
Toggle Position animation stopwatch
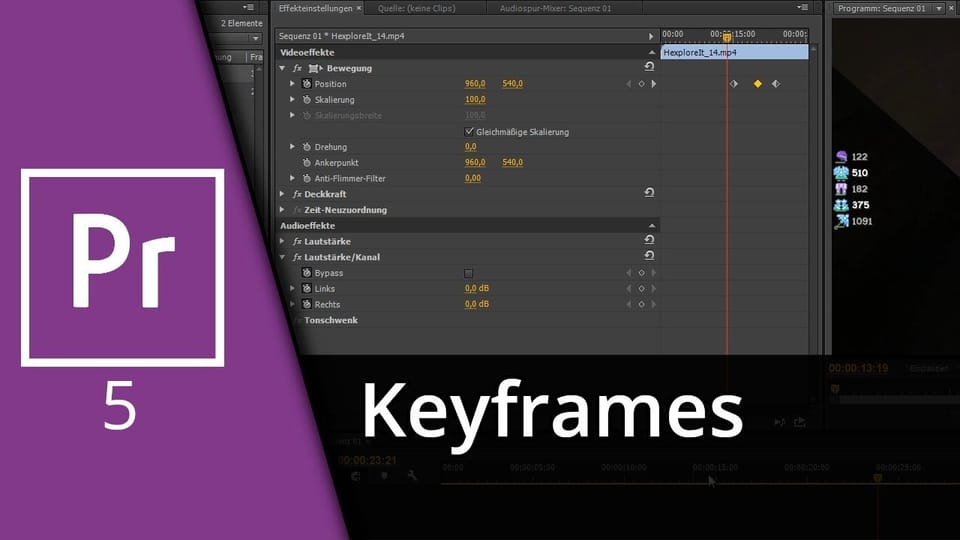click(307, 84)
